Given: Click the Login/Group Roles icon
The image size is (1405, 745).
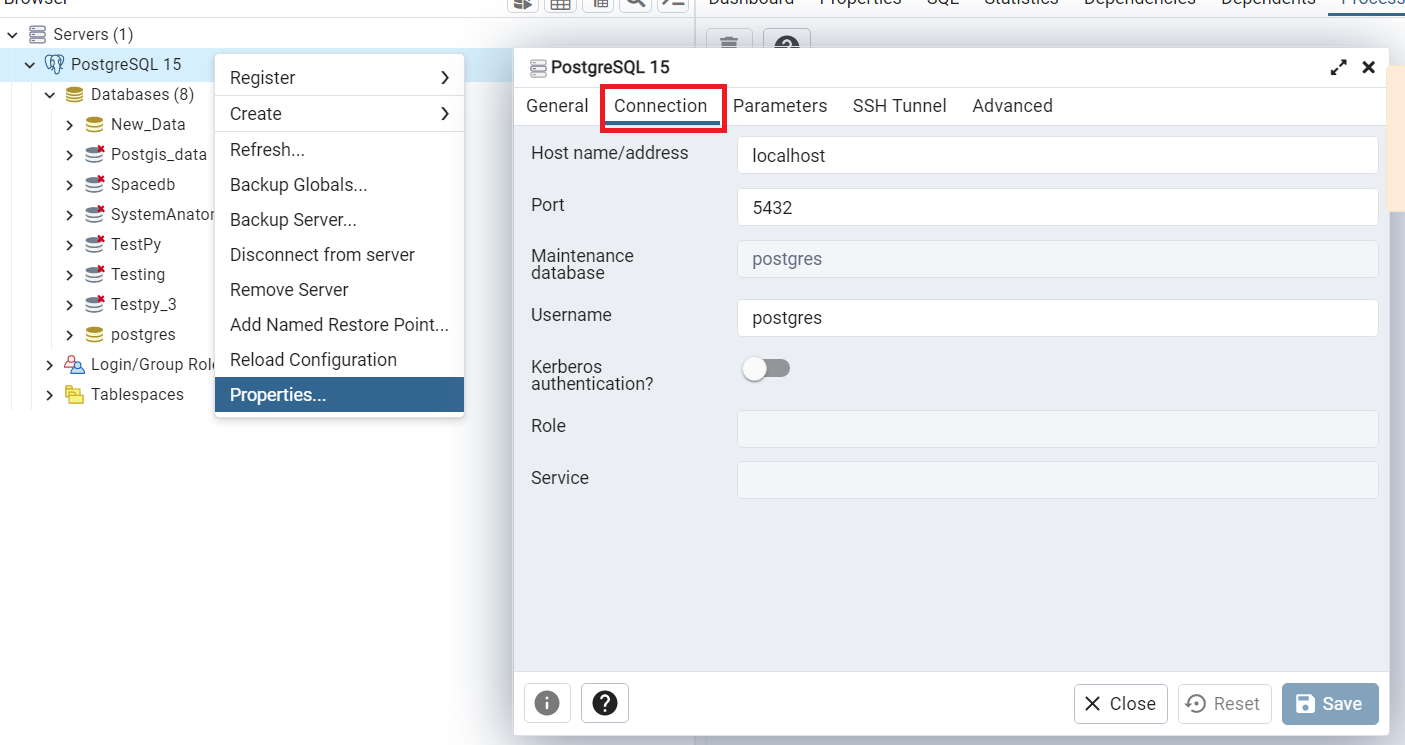Looking at the screenshot, I should (x=75, y=365).
